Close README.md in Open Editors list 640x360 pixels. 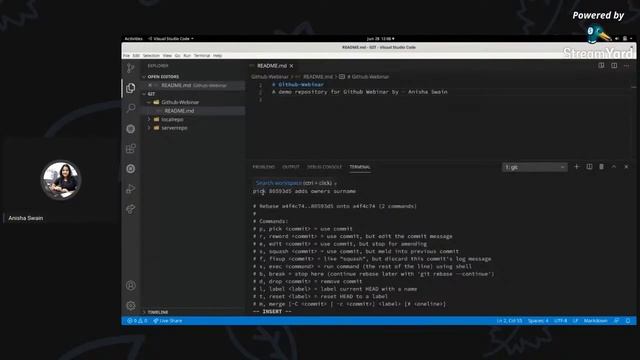150,85
